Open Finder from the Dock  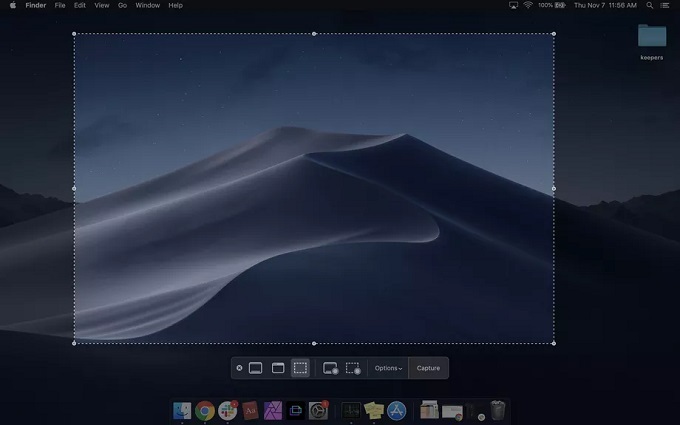182,410
